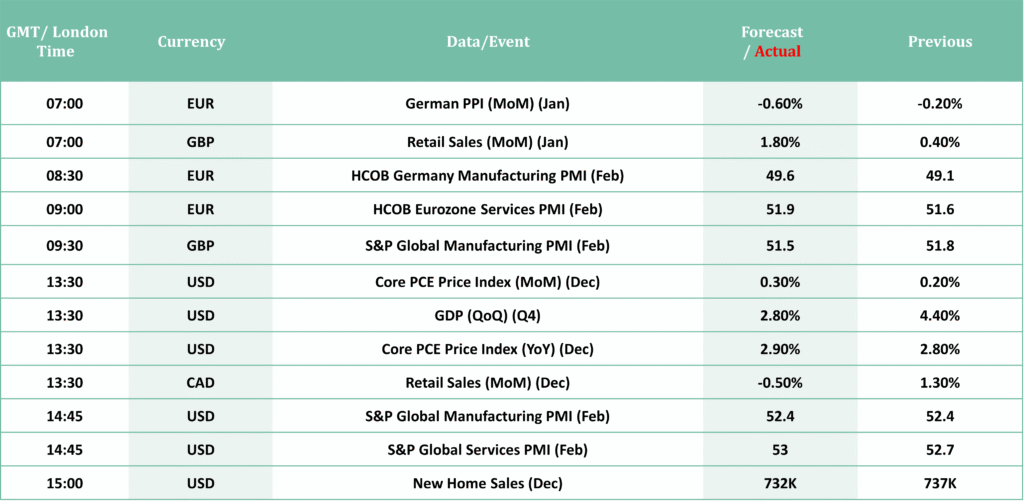This screenshot has height=502, width=1024.
Task: Open Core PCE Price Index (MoM) event
Action: tap(488, 281)
